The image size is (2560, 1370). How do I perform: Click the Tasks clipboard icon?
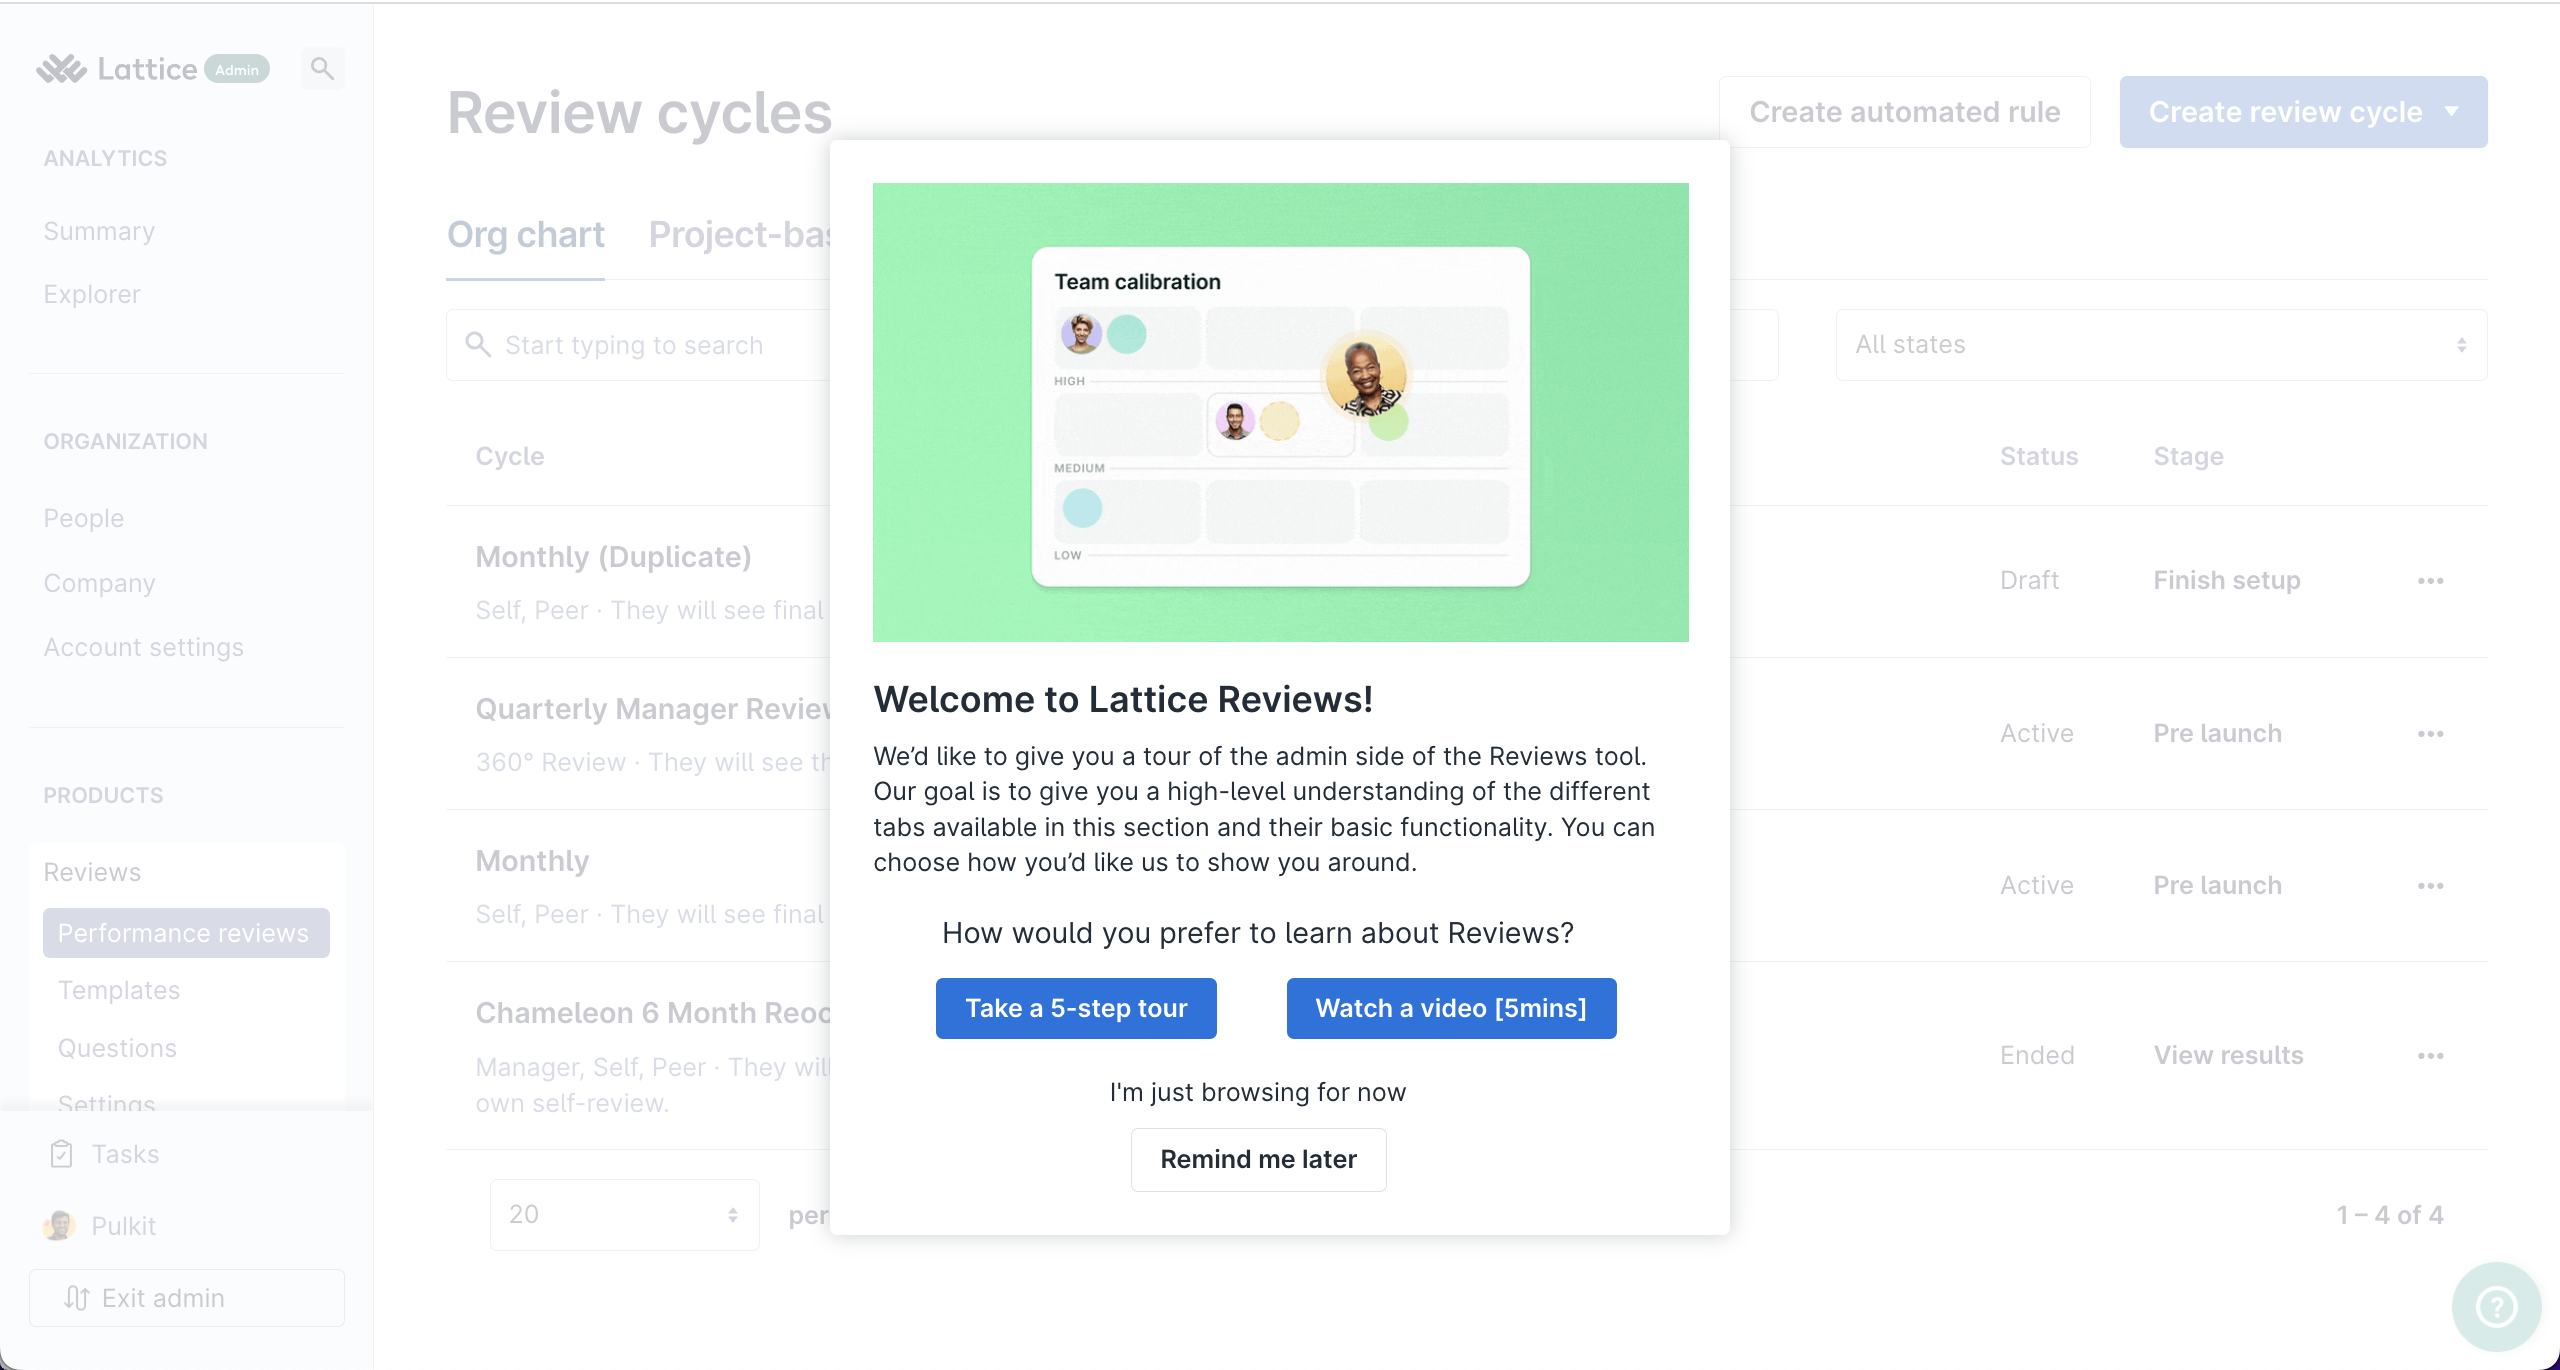(61, 1154)
